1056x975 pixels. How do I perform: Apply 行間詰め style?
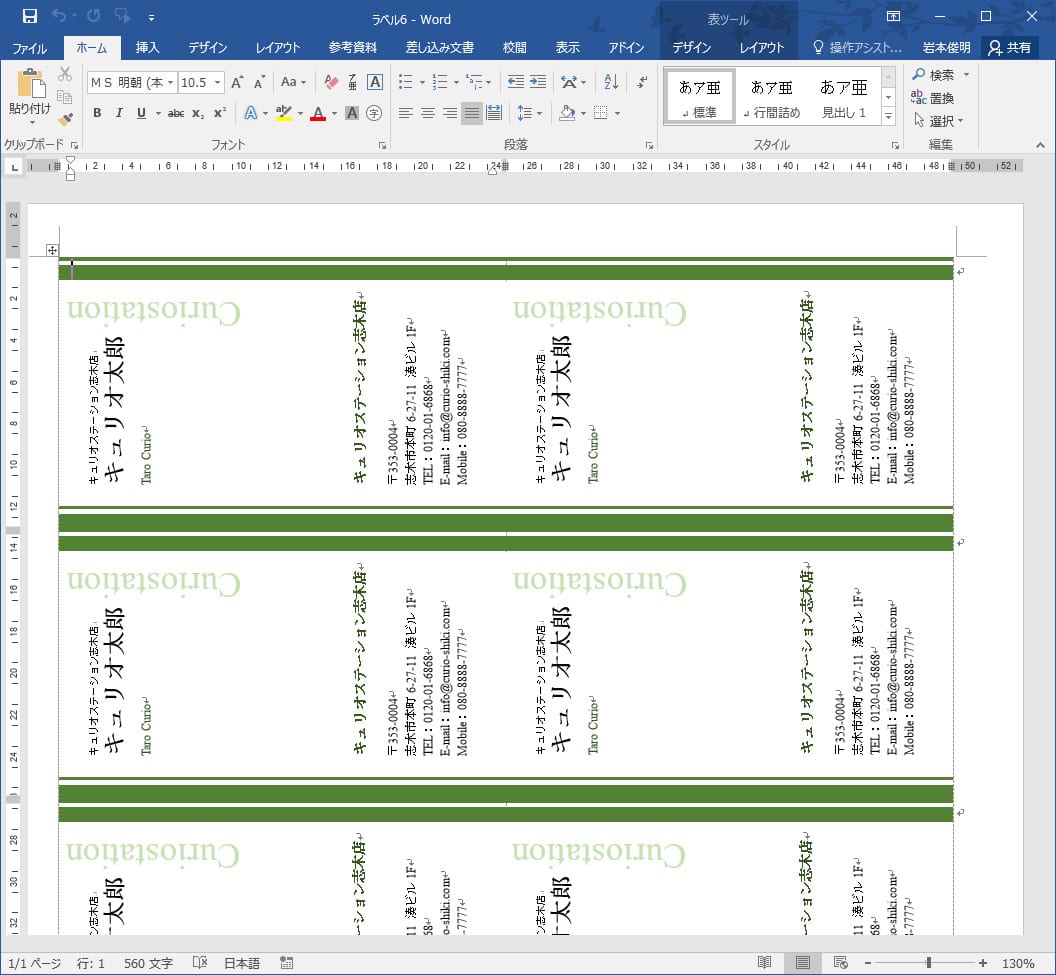click(x=772, y=96)
